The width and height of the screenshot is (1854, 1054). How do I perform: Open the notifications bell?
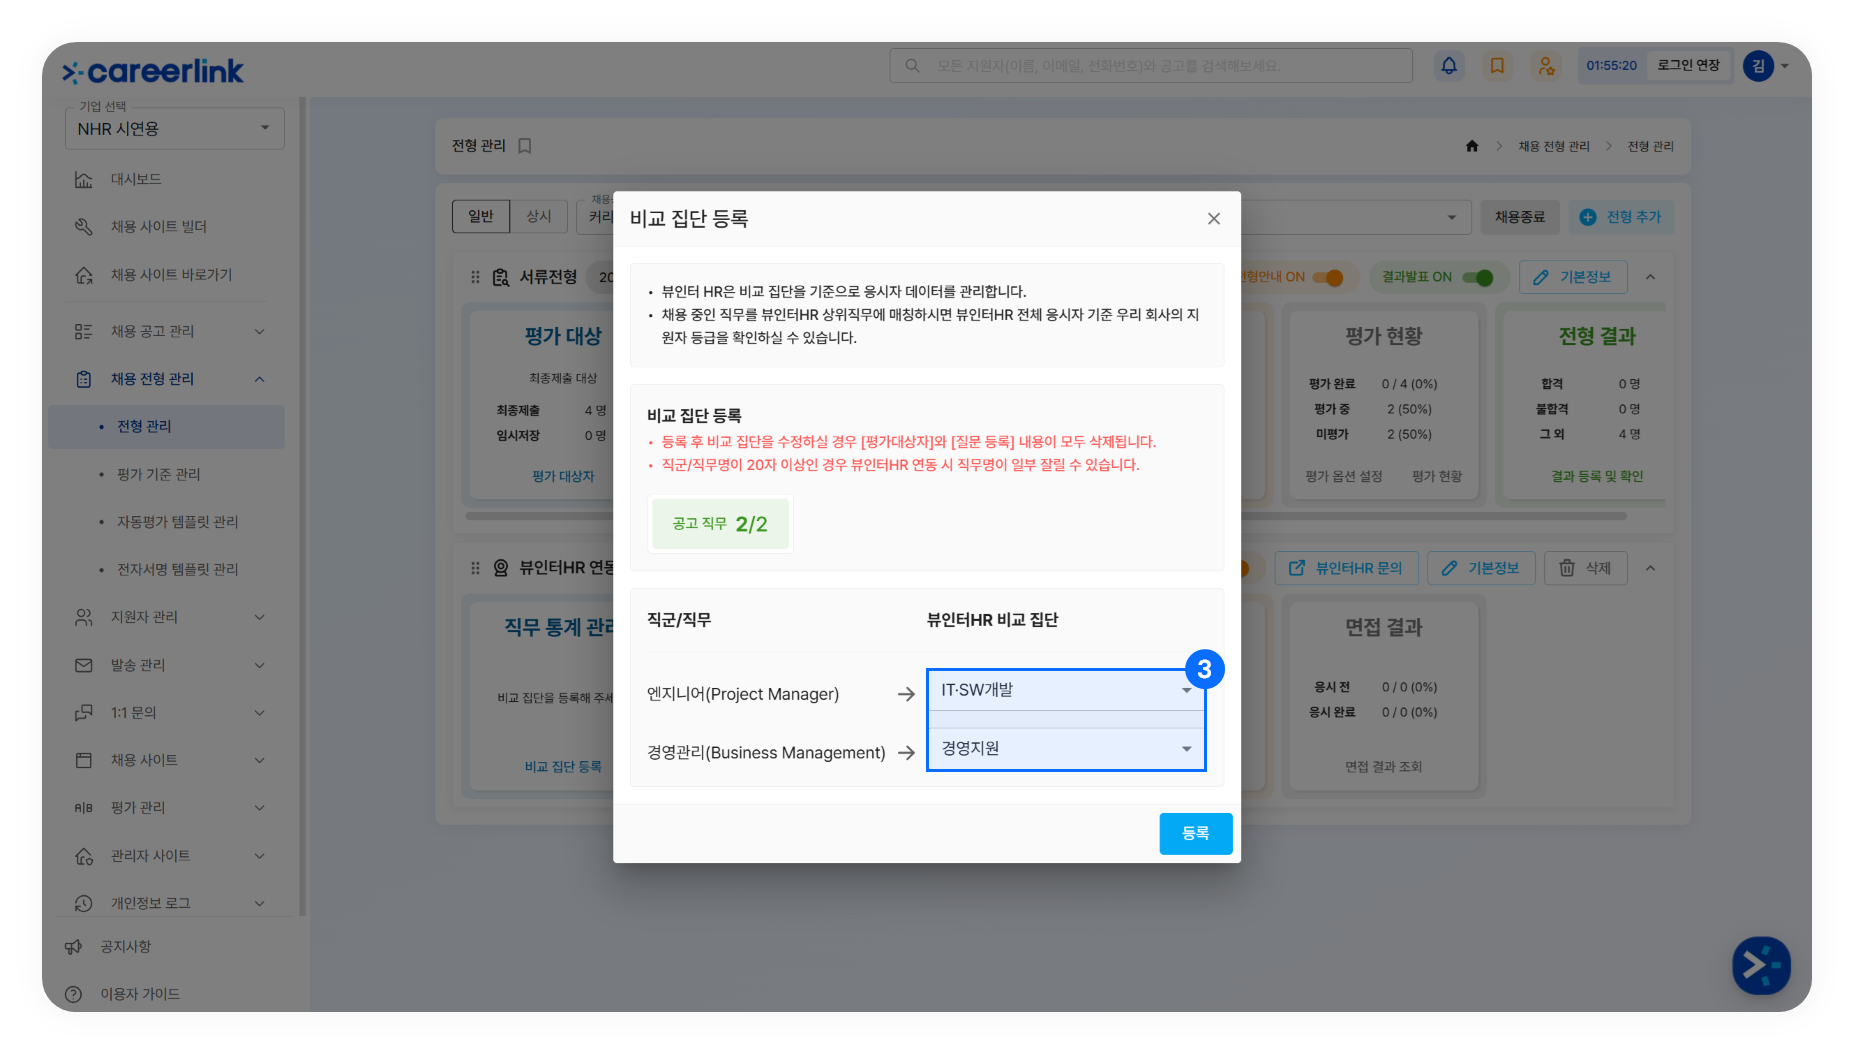pyautogui.click(x=1448, y=66)
